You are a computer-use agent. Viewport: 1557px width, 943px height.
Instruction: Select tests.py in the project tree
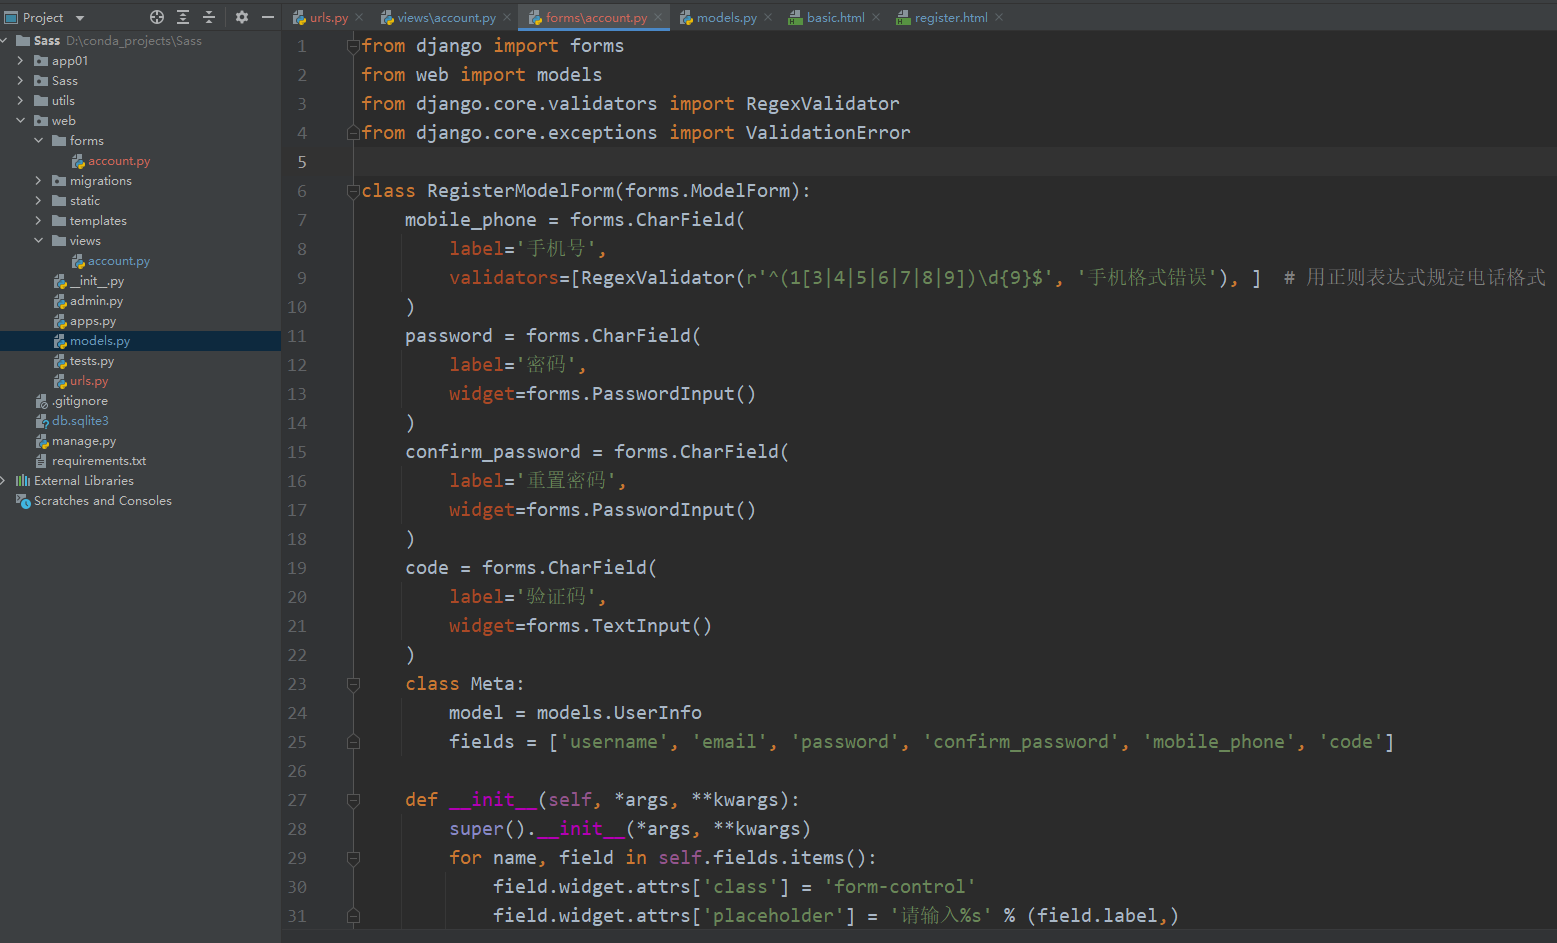click(x=92, y=361)
